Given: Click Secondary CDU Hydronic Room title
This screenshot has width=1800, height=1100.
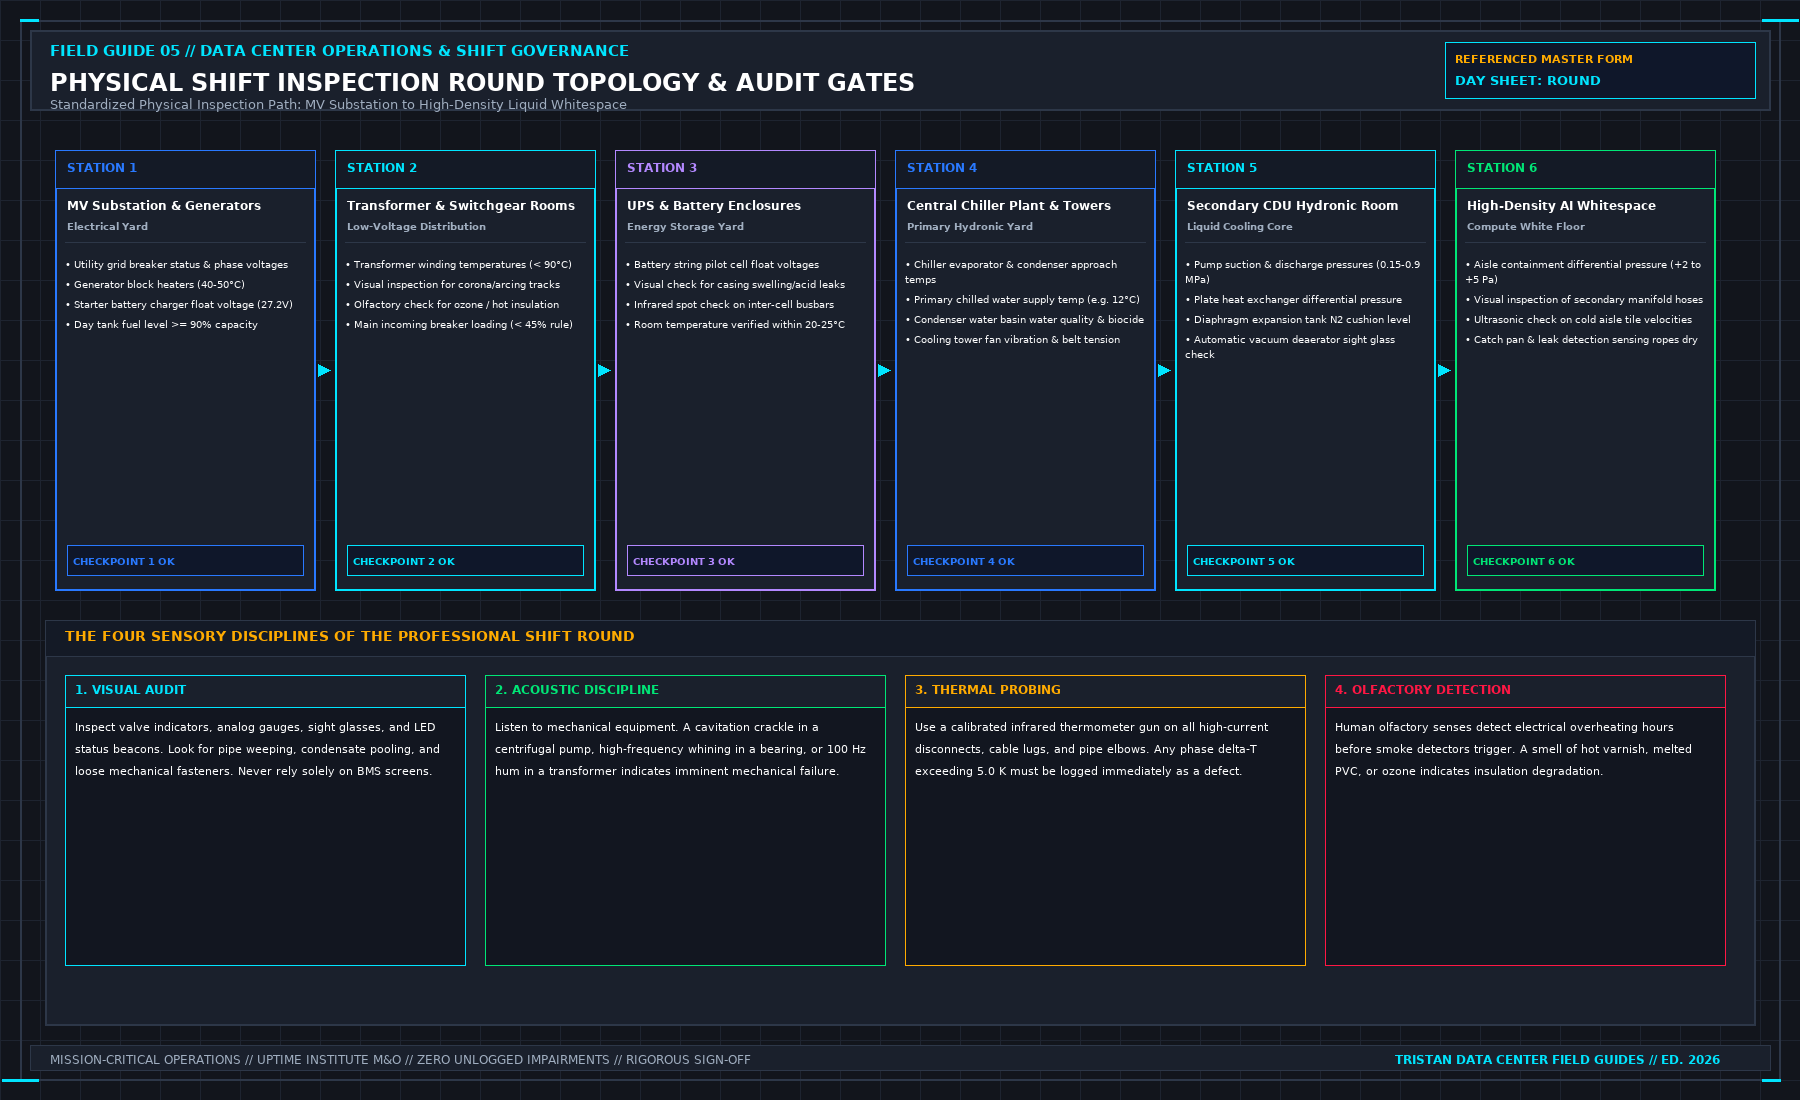Looking at the screenshot, I should [1293, 206].
